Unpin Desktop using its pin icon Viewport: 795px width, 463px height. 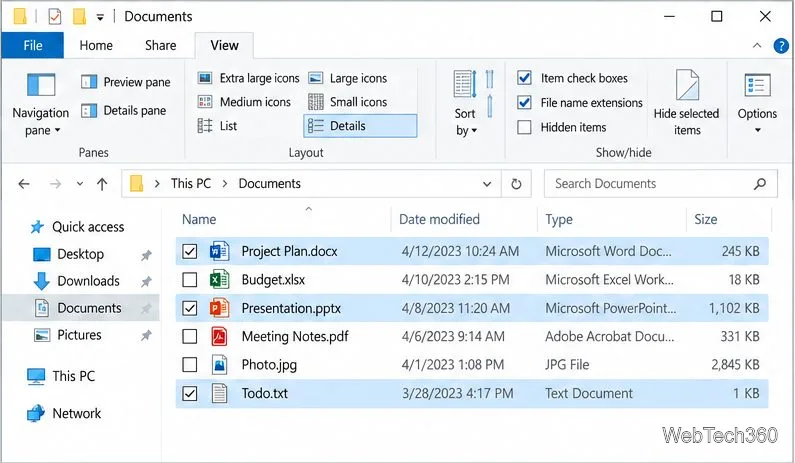click(x=146, y=255)
